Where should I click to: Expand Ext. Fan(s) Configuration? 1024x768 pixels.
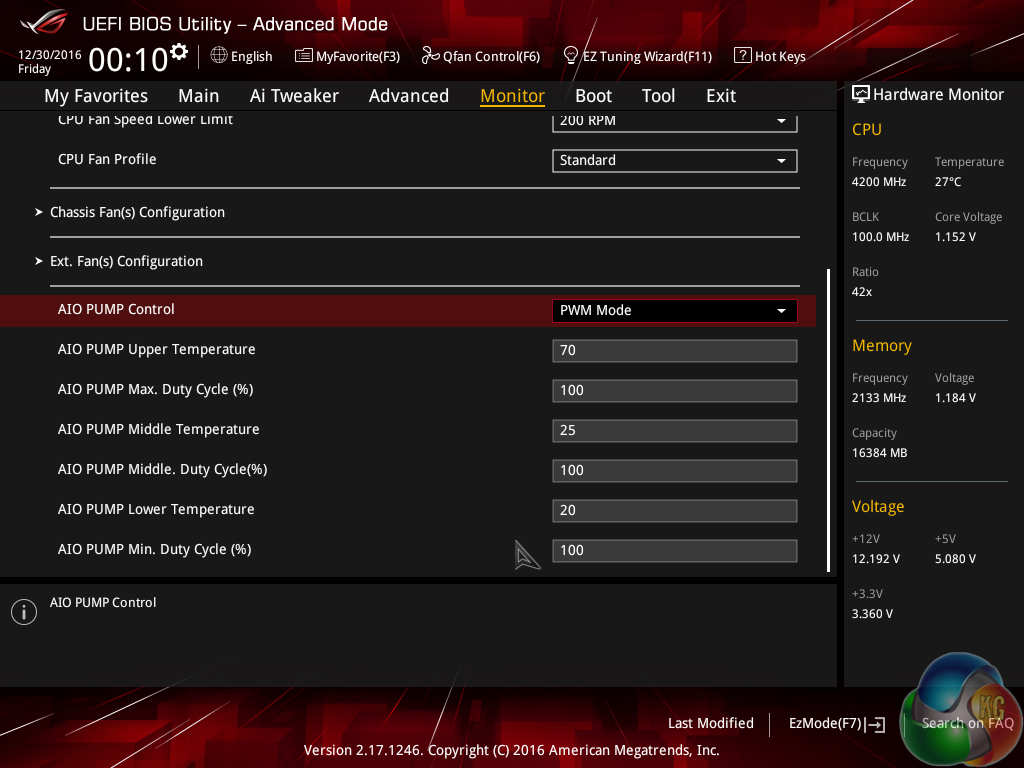pos(126,261)
